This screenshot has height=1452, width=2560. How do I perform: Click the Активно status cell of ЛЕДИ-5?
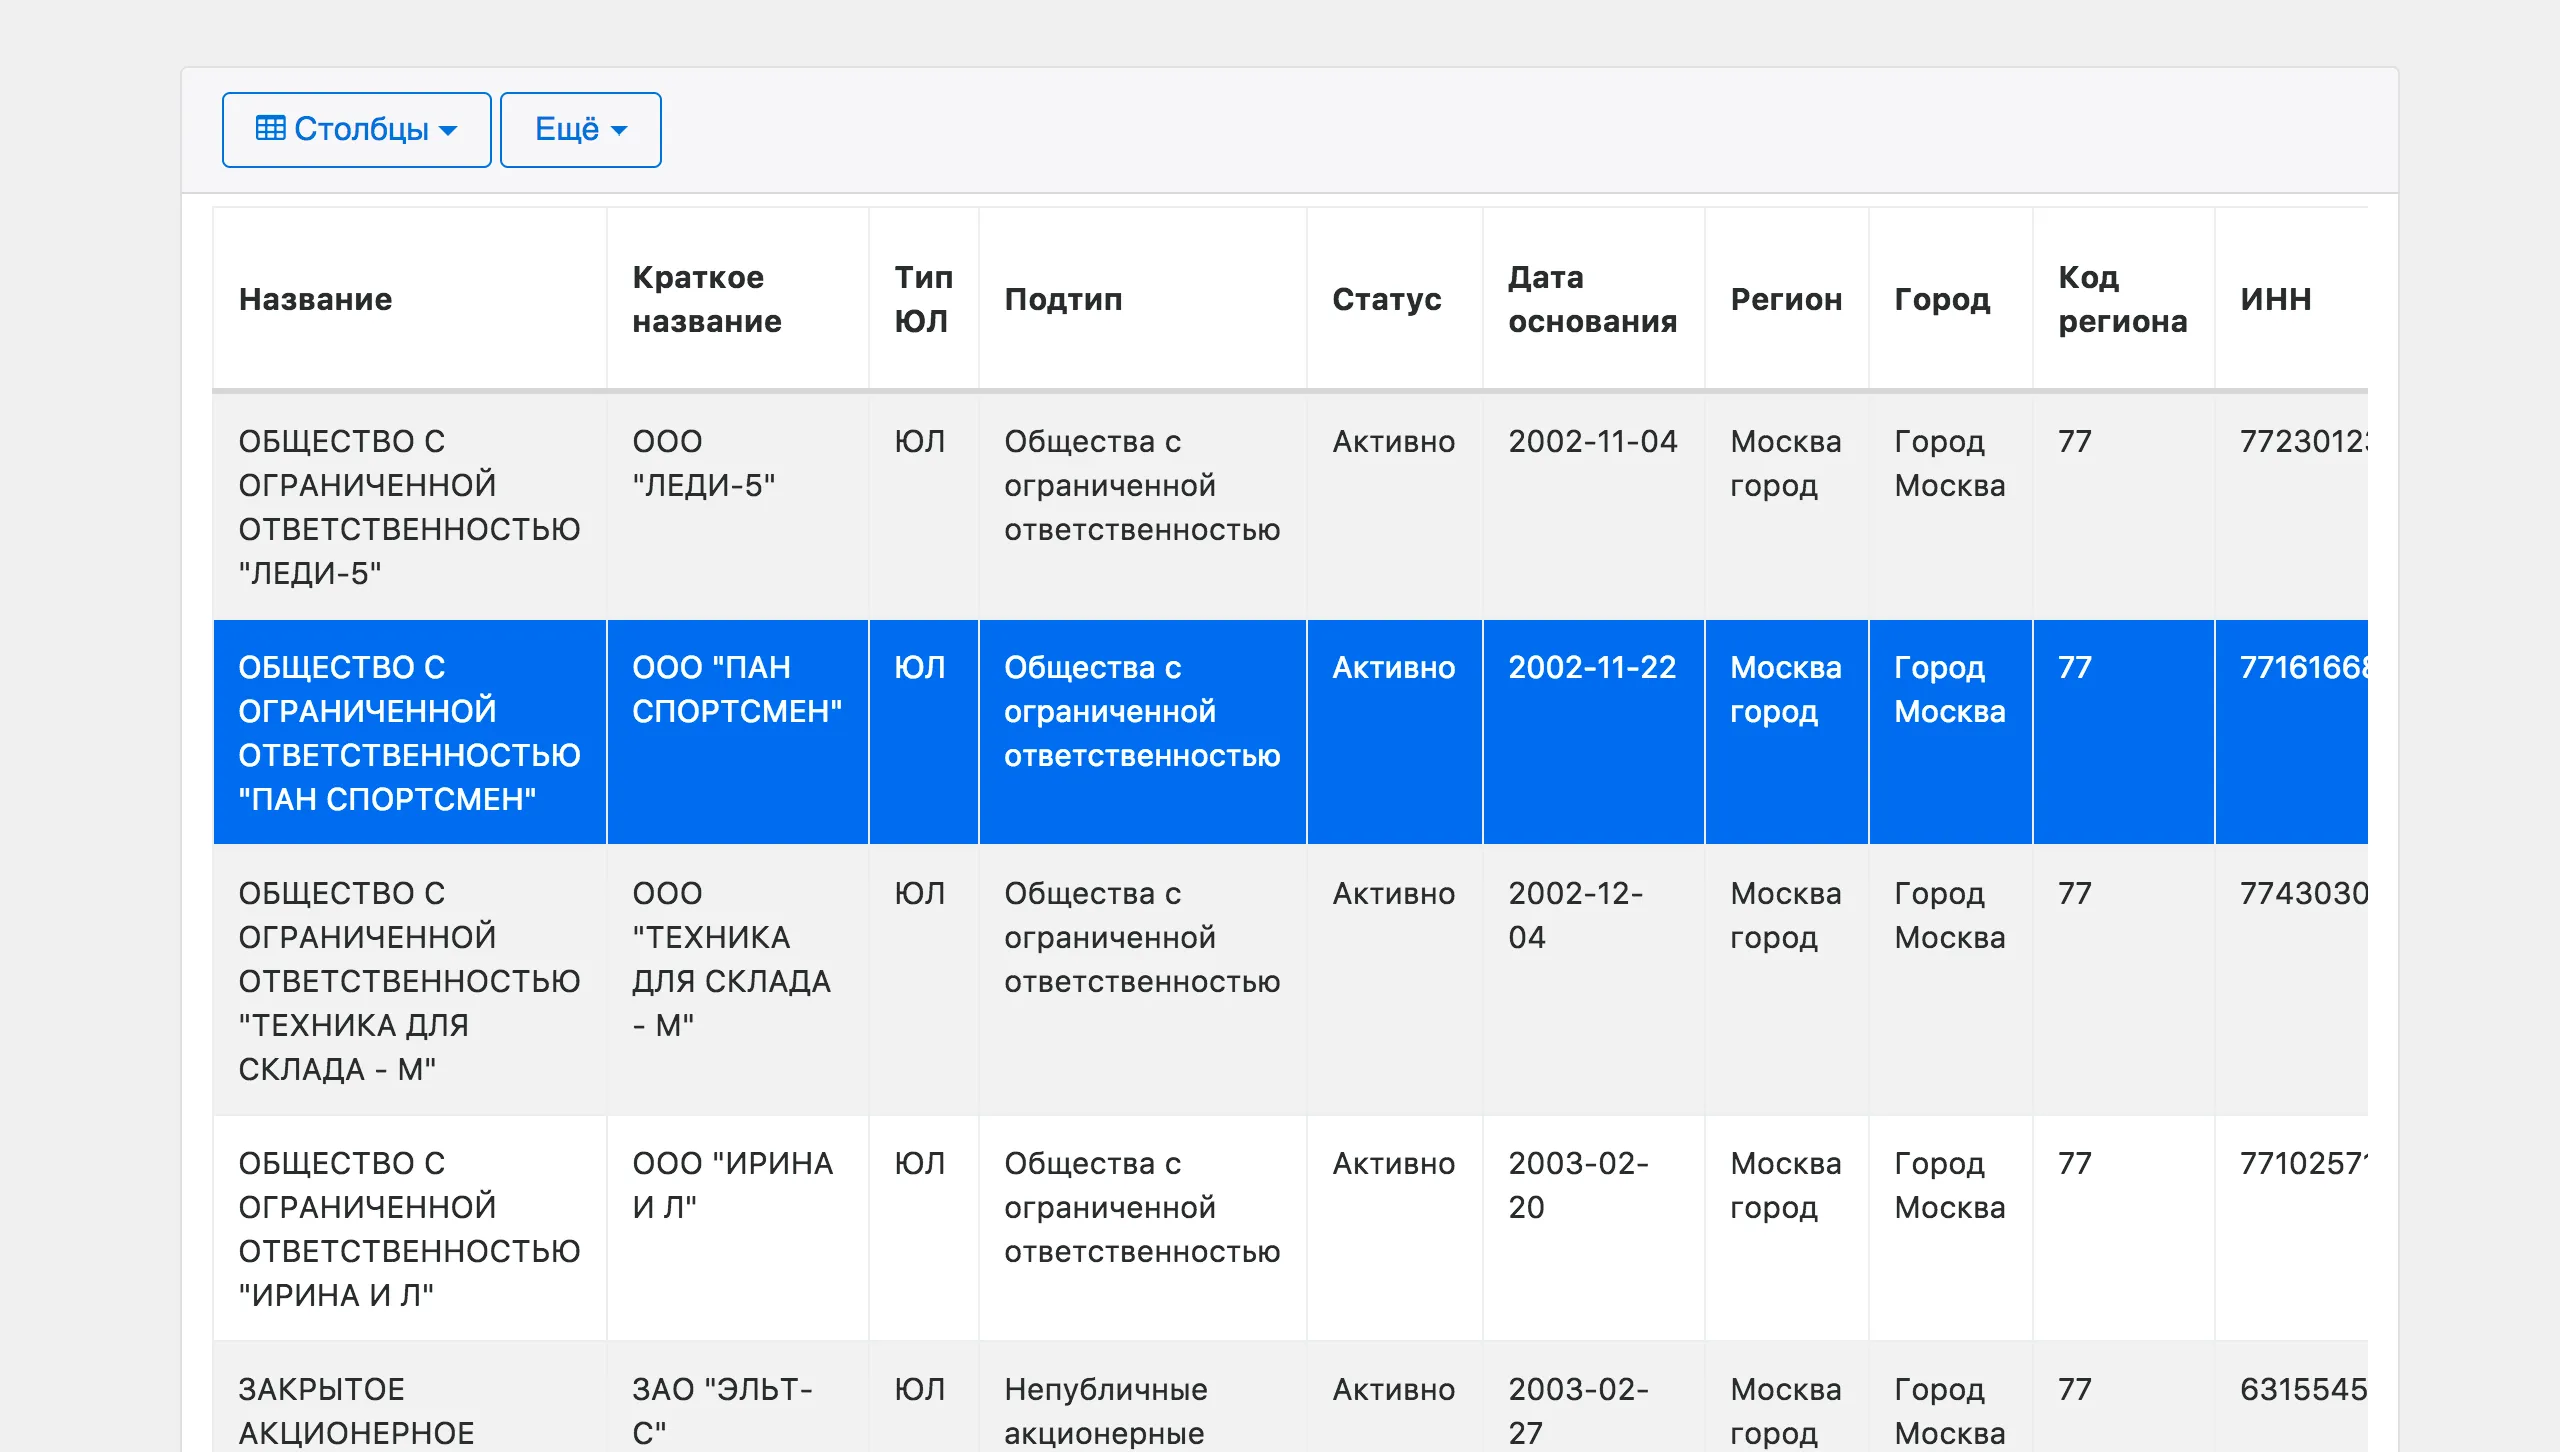(x=1393, y=441)
